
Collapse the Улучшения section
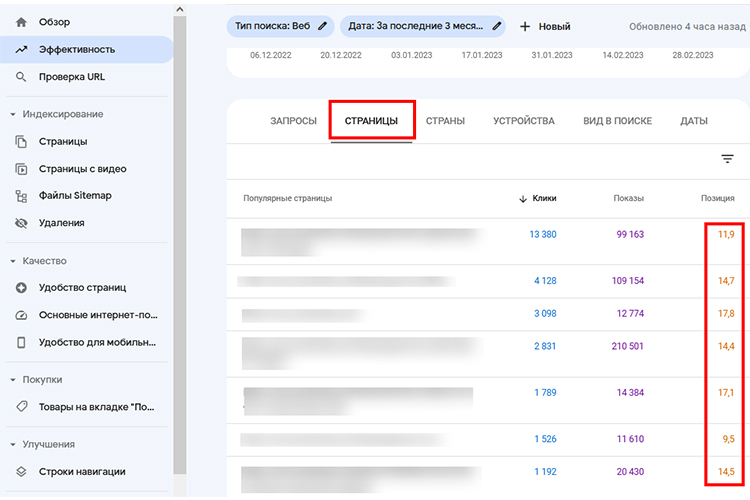click(11, 444)
